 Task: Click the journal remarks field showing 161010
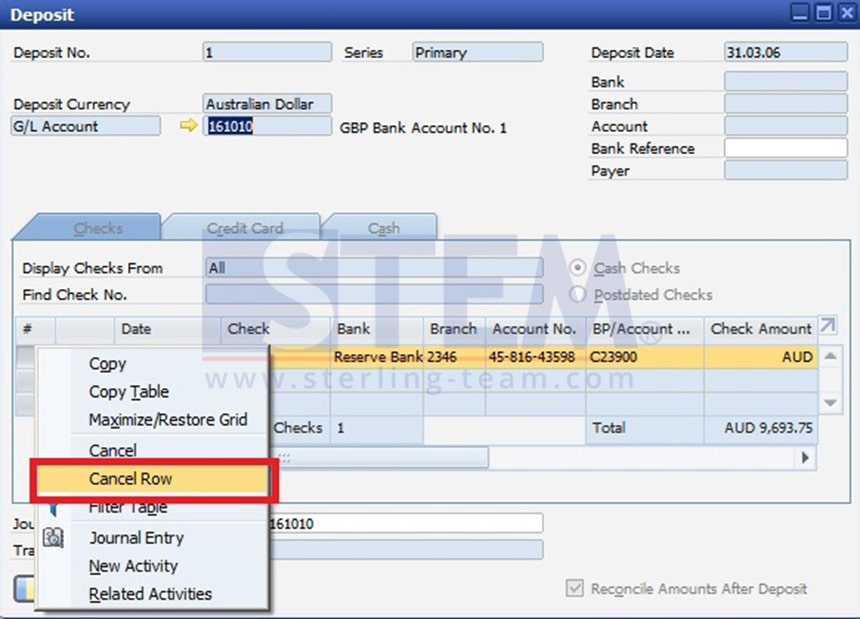406,523
